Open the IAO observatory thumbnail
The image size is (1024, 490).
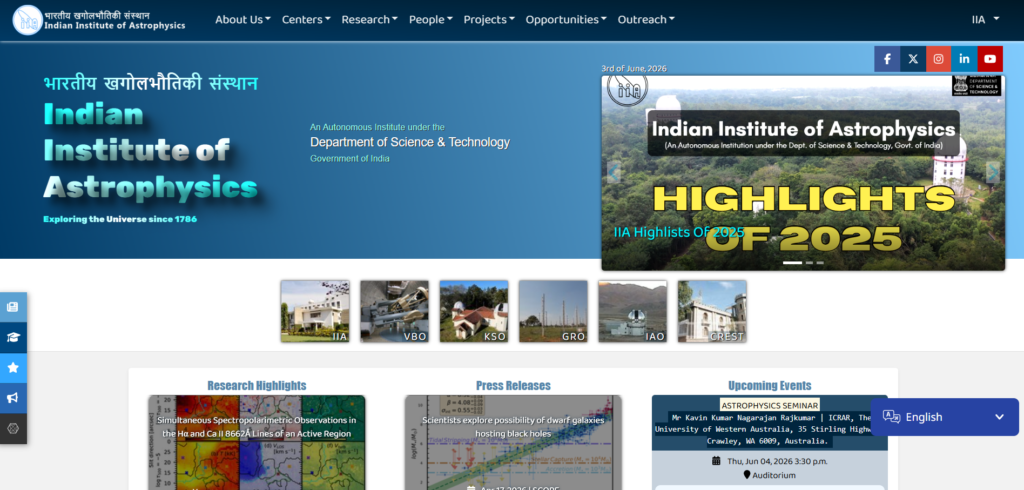point(632,311)
